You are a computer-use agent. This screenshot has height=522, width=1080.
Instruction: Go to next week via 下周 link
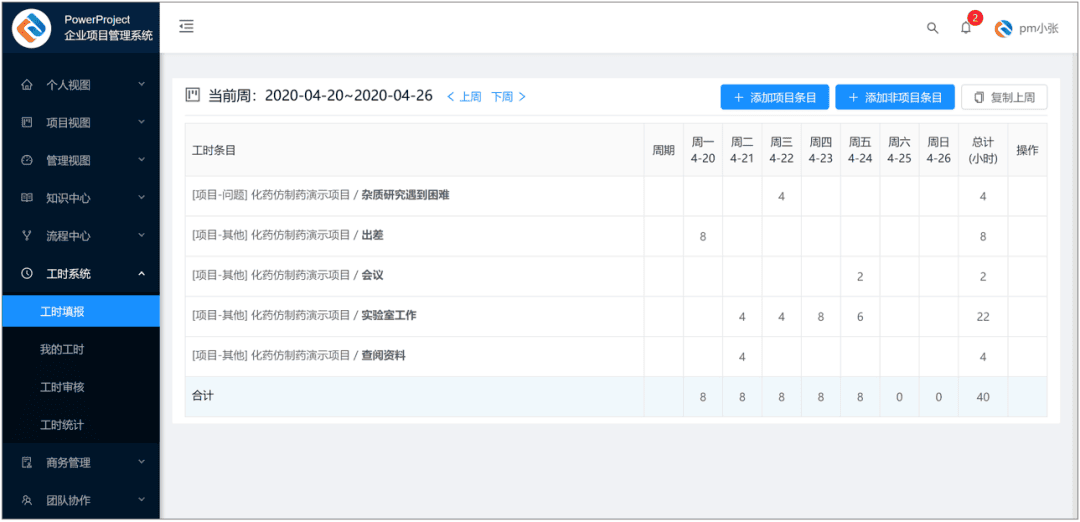(508, 96)
